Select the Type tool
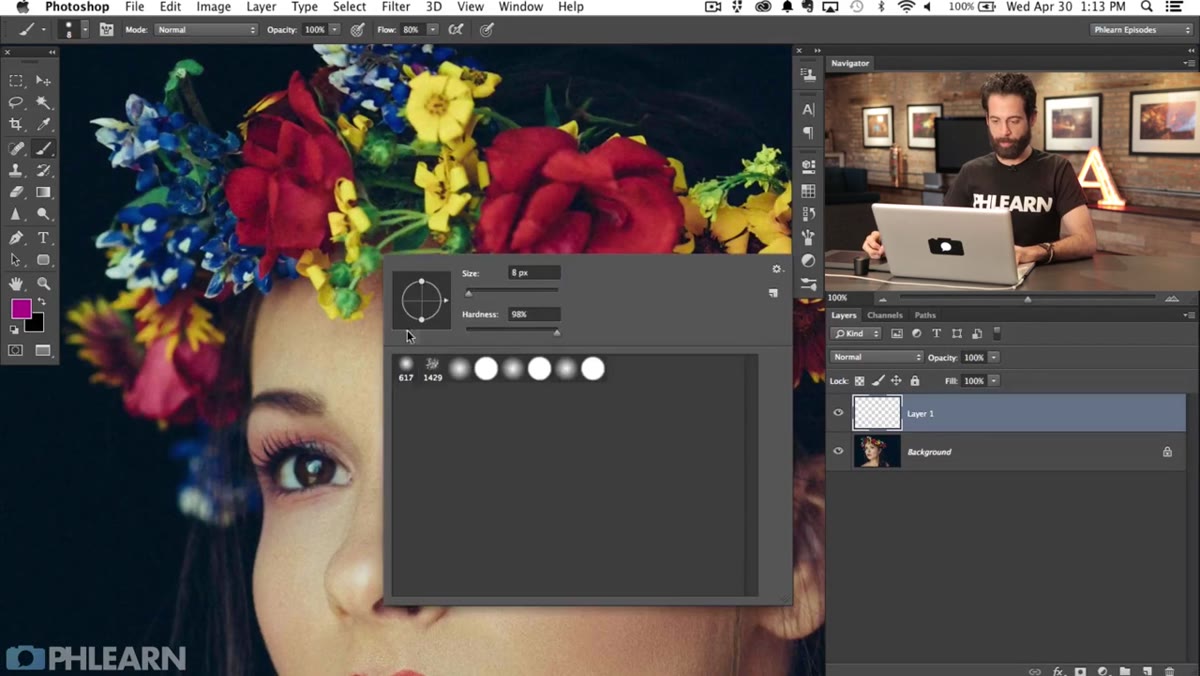The width and height of the screenshot is (1200, 676). tap(43, 238)
